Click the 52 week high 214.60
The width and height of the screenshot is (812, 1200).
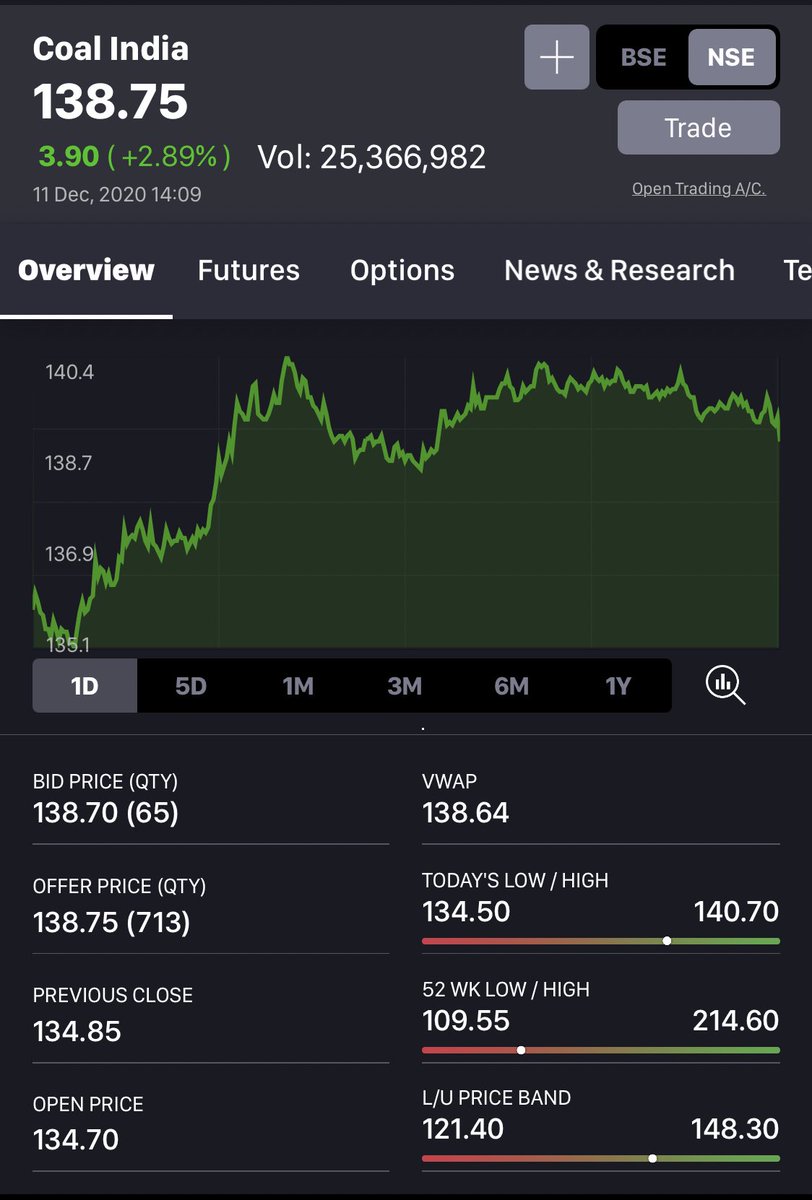point(736,1020)
